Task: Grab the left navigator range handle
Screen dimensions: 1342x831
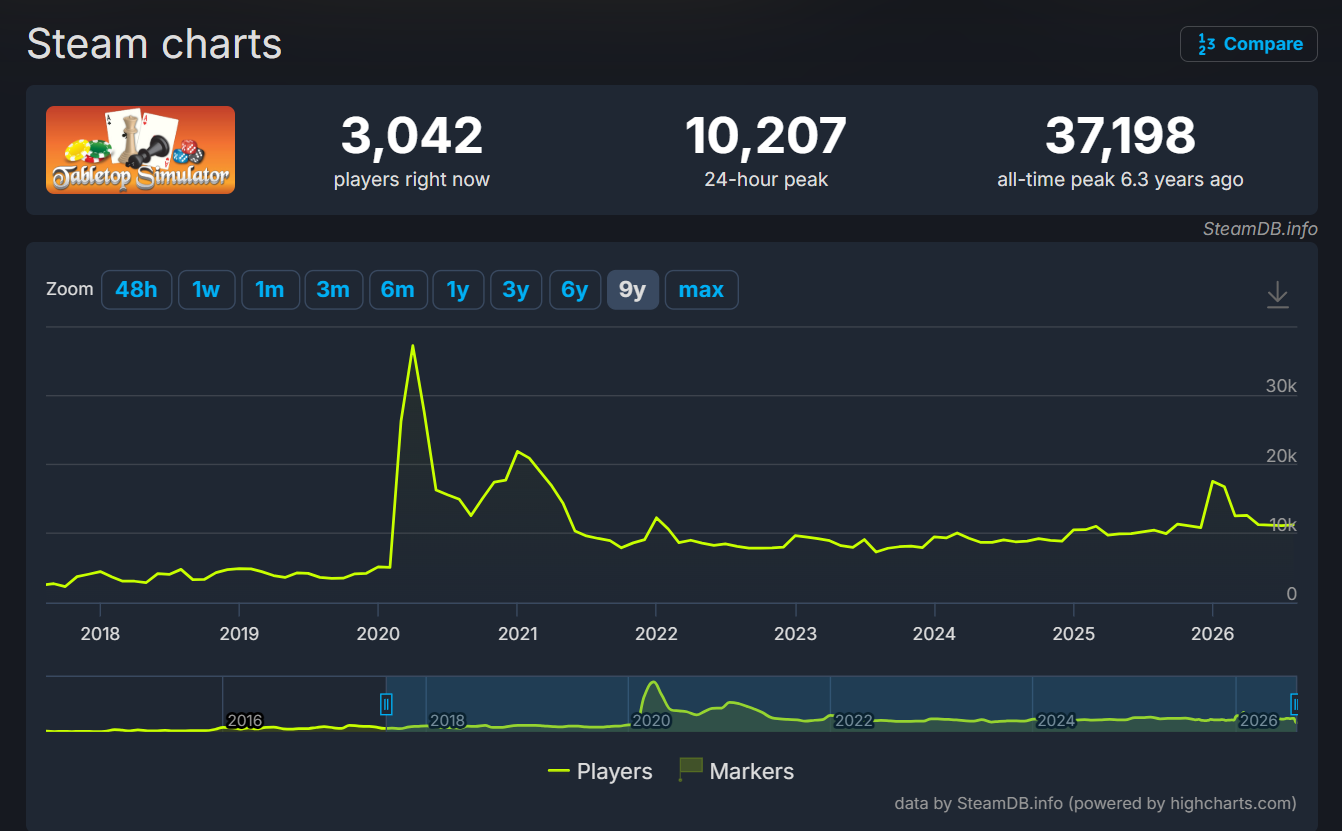Action: pos(387,704)
